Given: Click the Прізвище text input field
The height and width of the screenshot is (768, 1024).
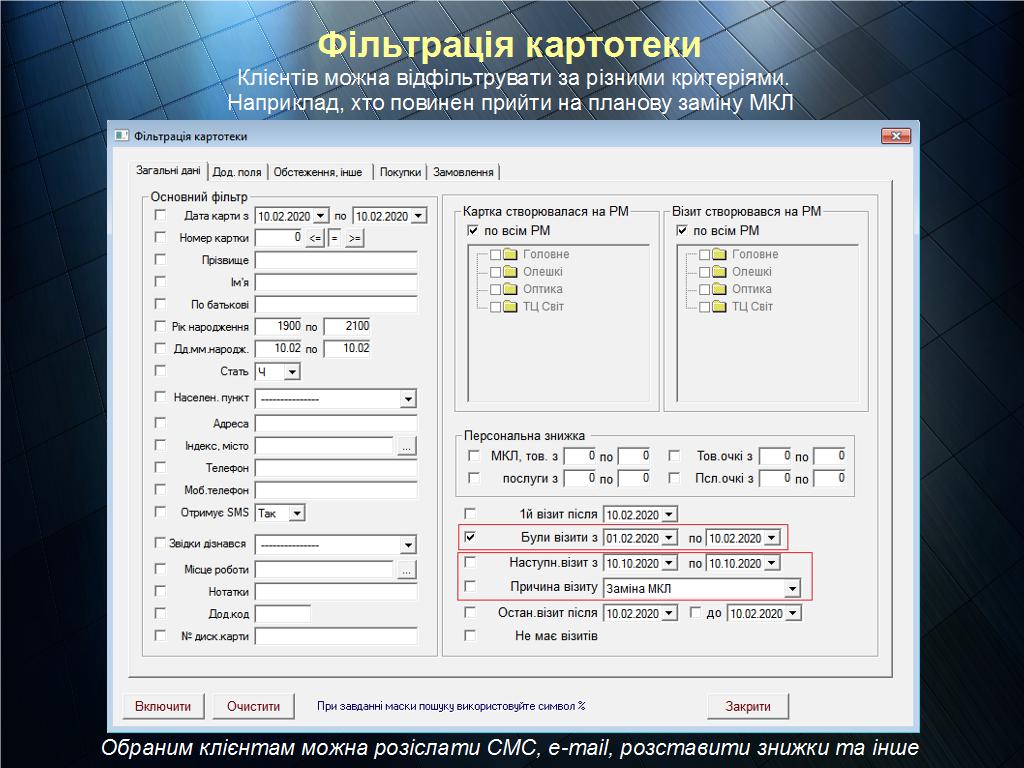Looking at the screenshot, I should pos(335,261).
